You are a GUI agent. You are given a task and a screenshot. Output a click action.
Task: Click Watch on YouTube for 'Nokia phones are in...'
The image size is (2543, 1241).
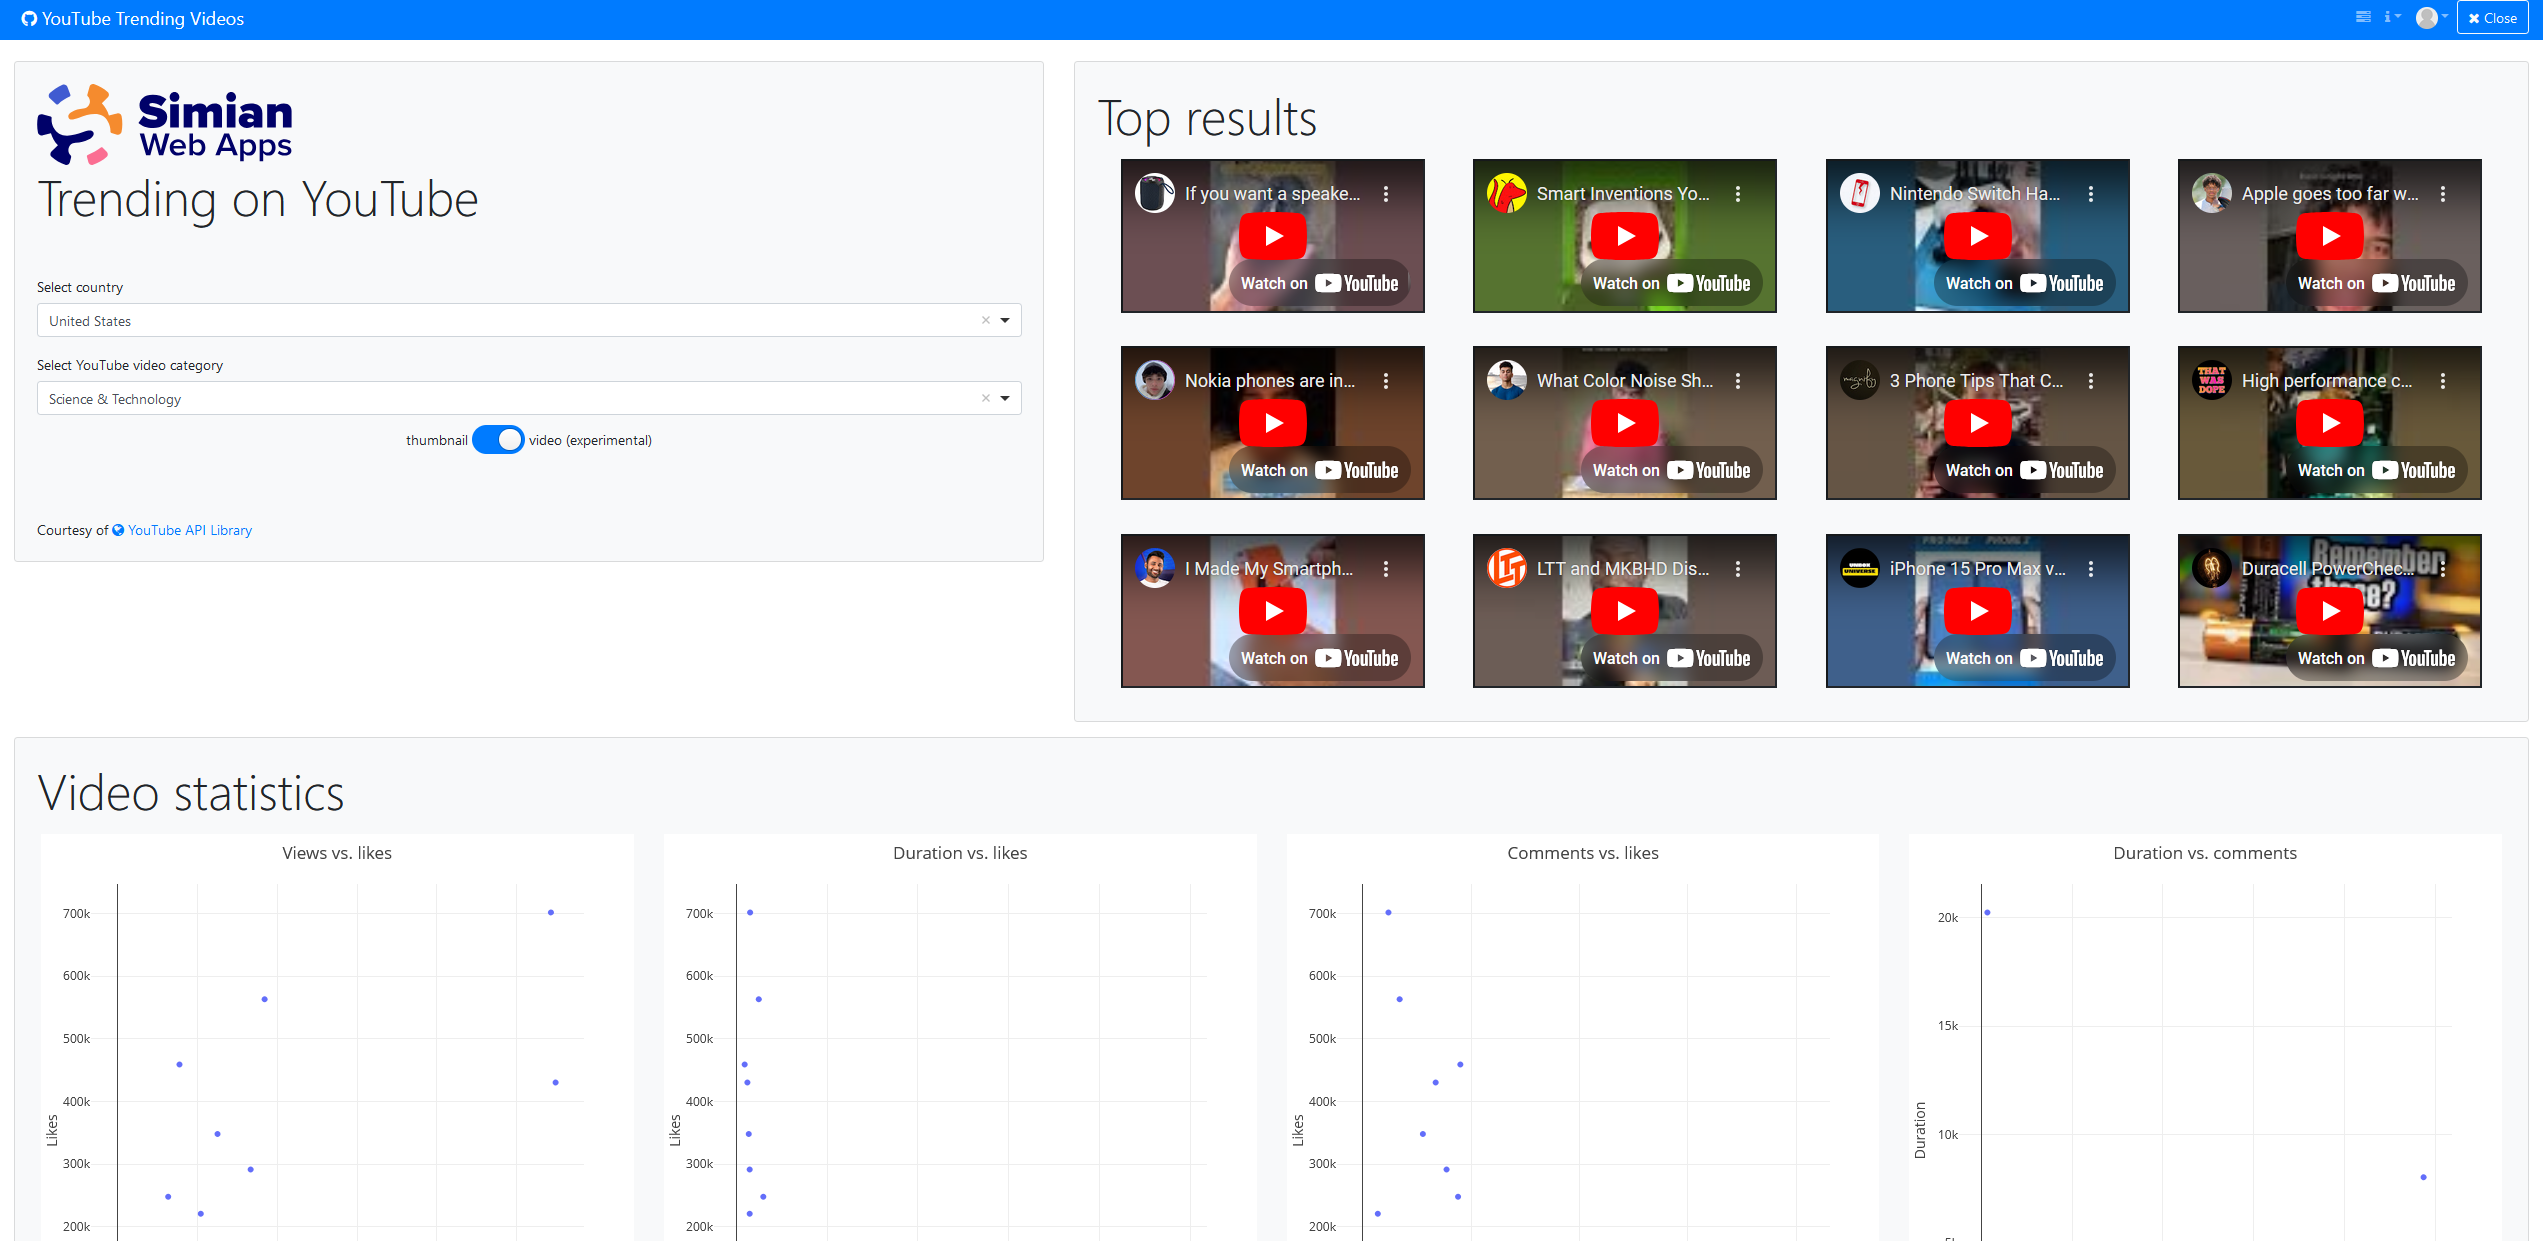point(1320,471)
